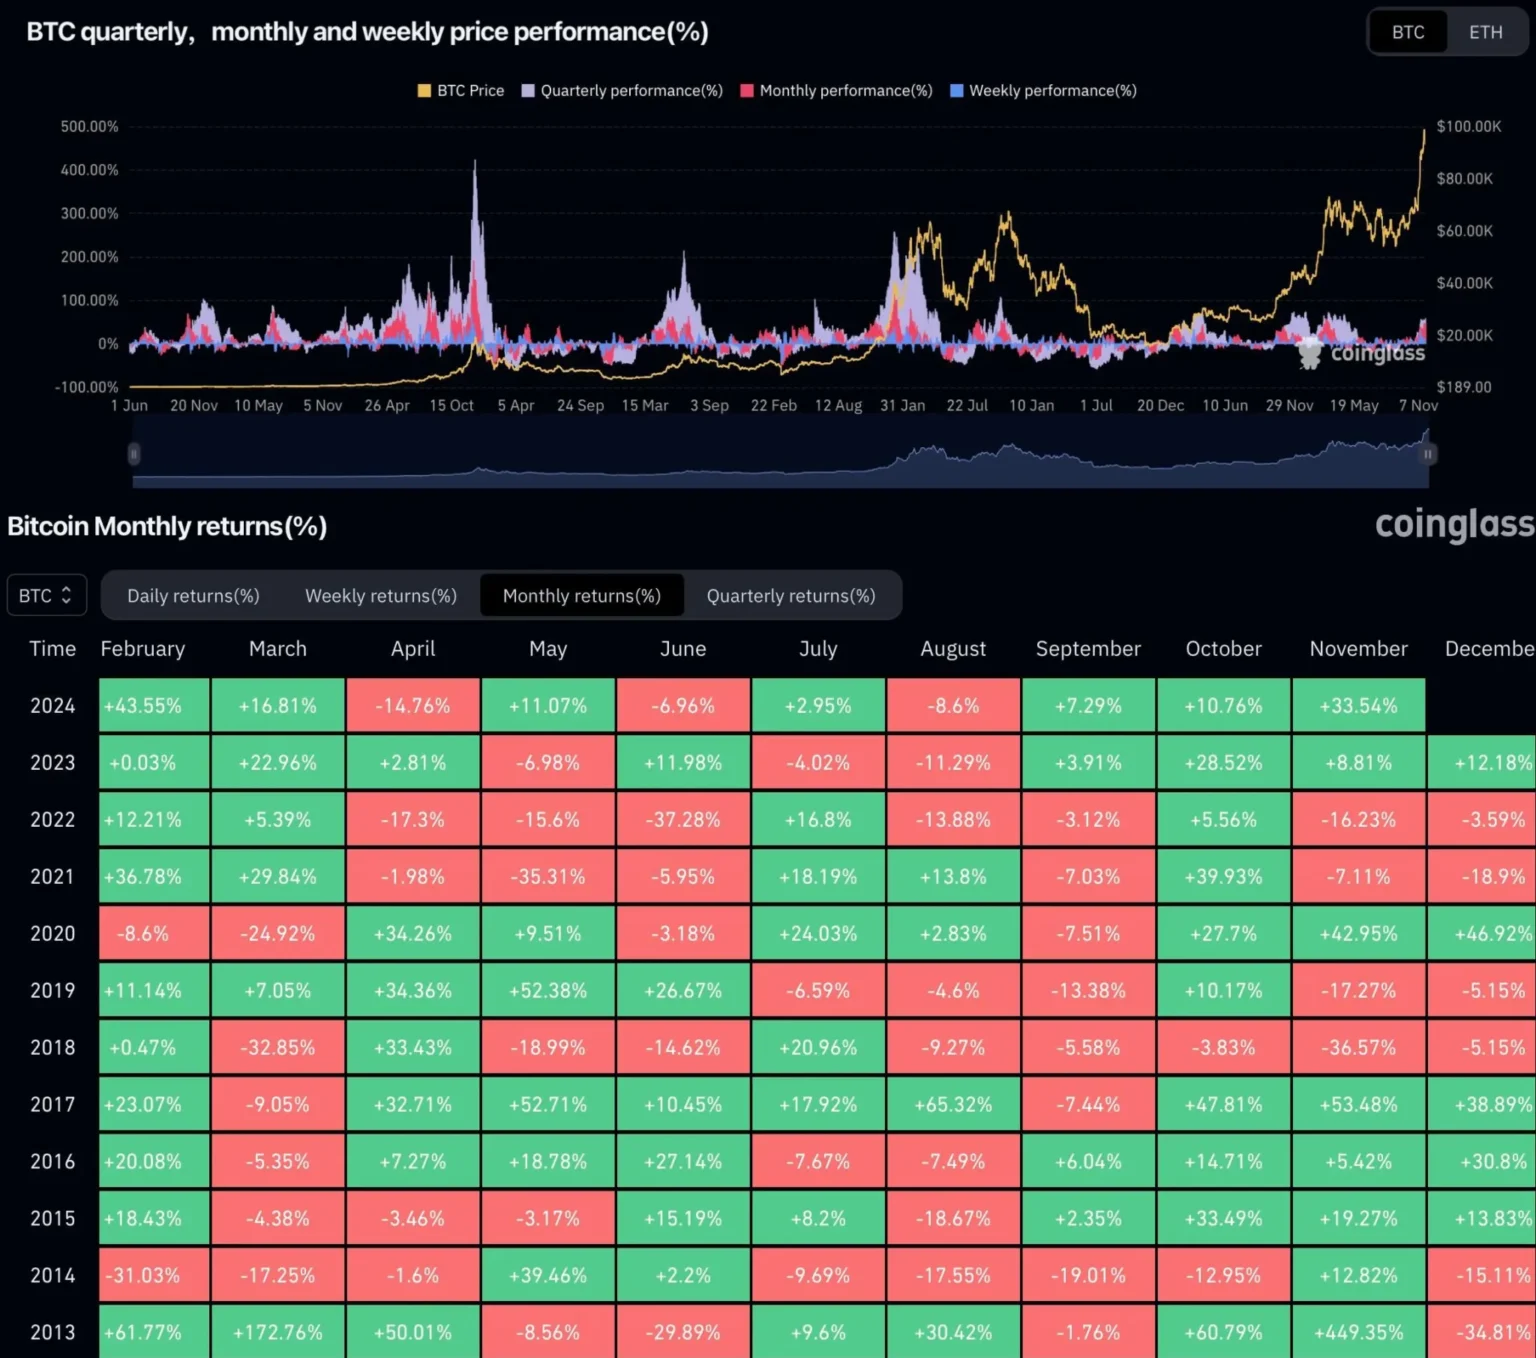The width and height of the screenshot is (1536, 1358).
Task: Click the November column header
Action: [x=1358, y=649]
